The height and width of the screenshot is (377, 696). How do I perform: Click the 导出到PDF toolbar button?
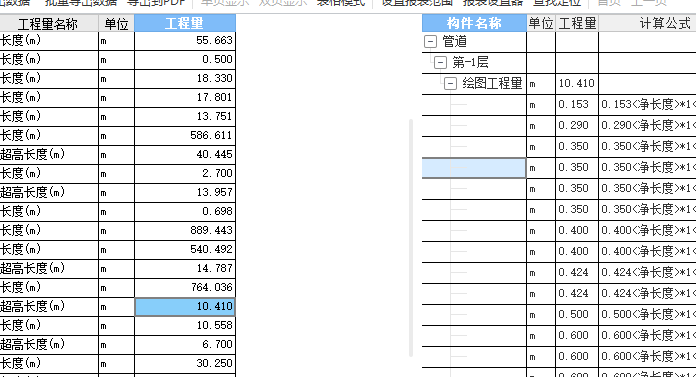point(156,3)
